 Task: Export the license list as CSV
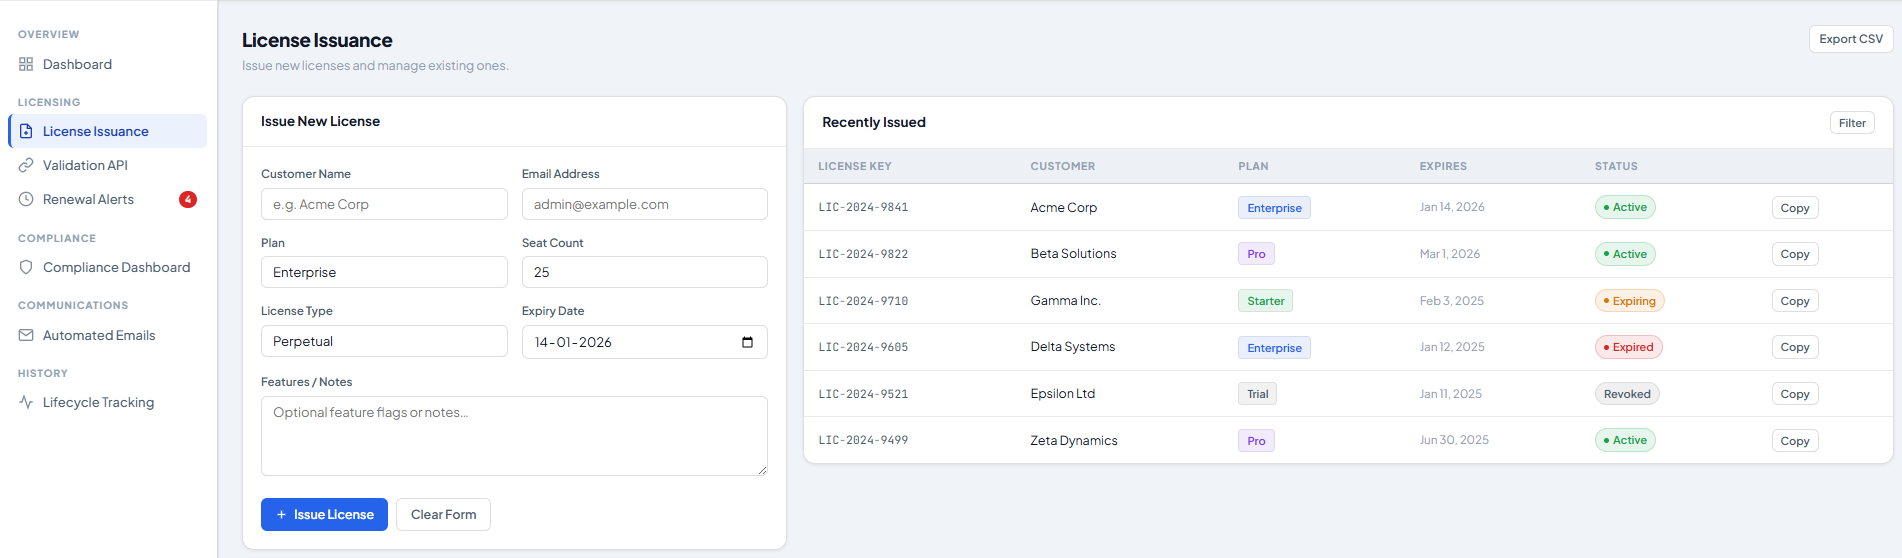point(1850,39)
